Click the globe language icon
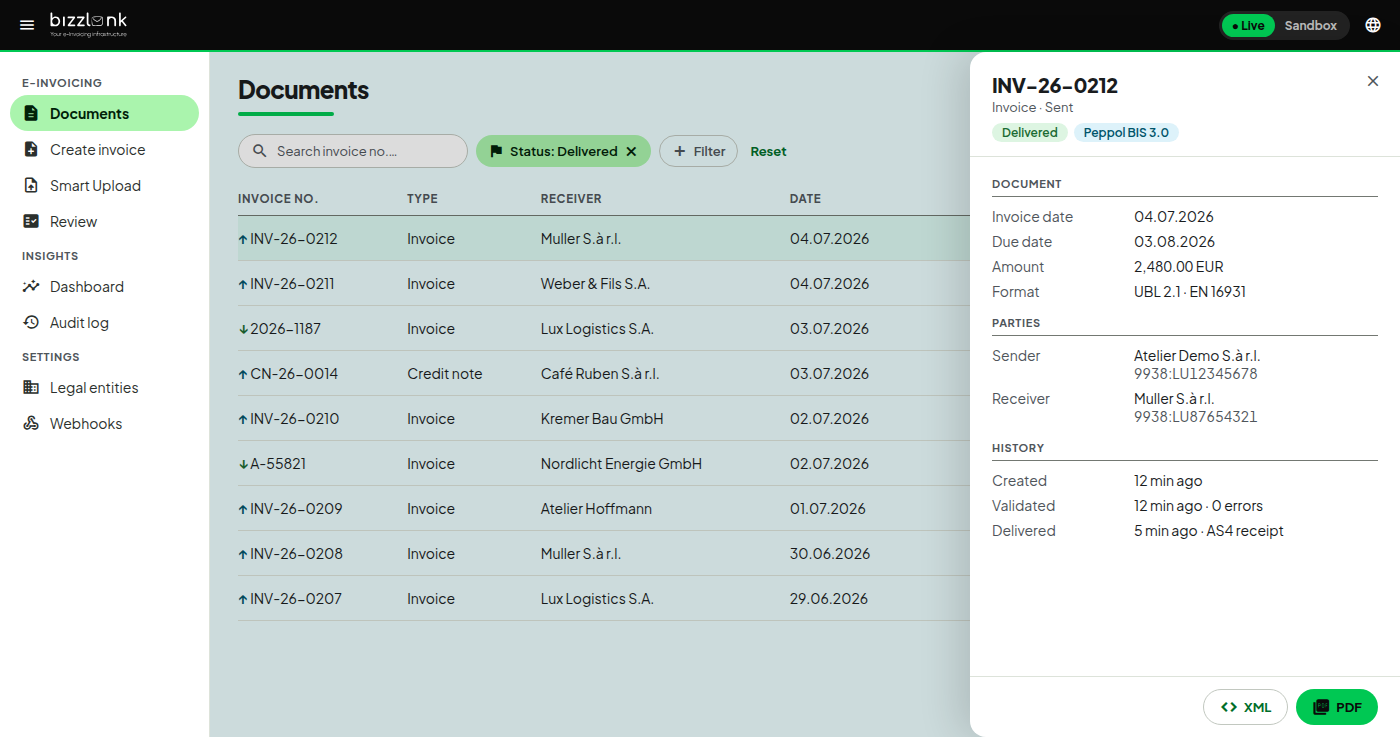Image resolution: width=1400 pixels, height=737 pixels. (1372, 25)
